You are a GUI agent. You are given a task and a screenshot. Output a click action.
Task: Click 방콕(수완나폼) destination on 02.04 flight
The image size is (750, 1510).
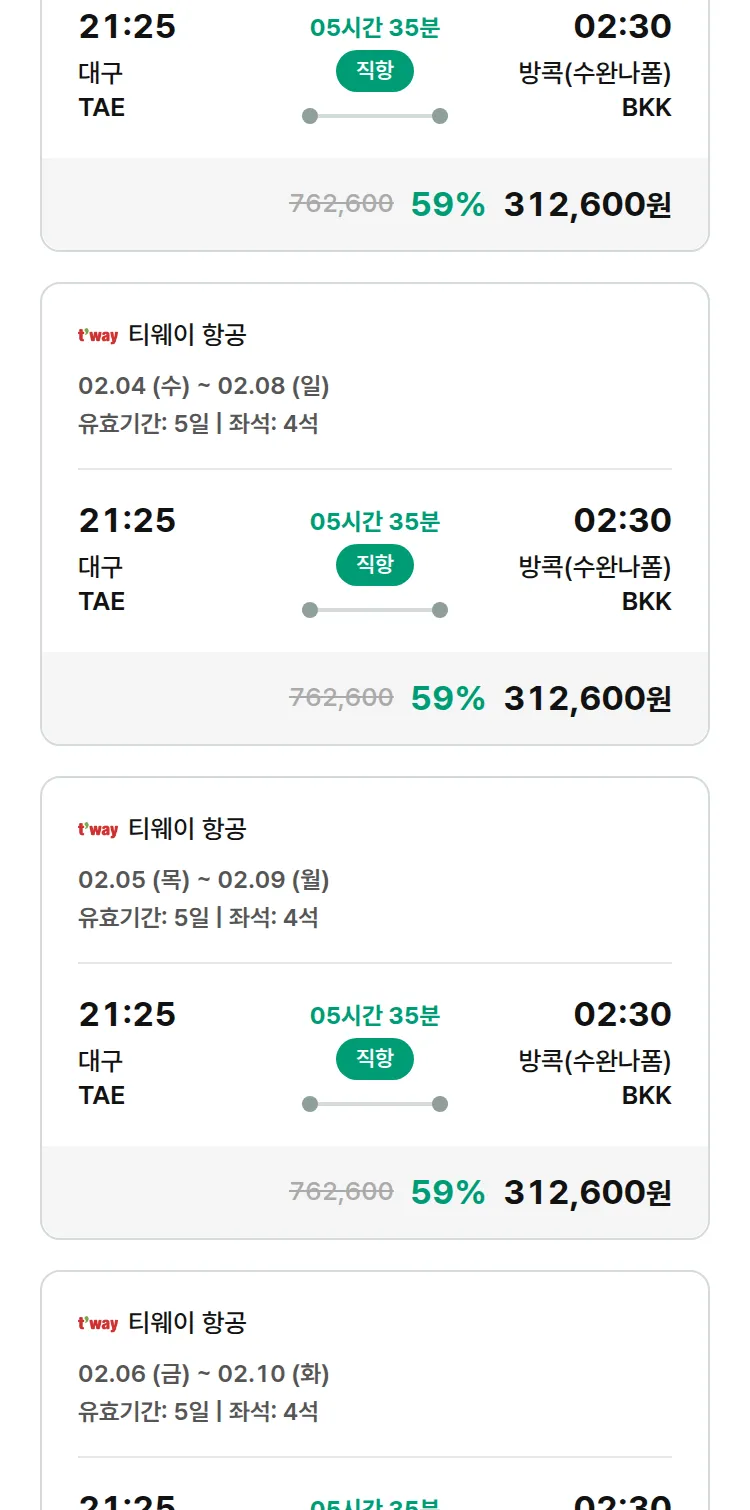tap(595, 567)
